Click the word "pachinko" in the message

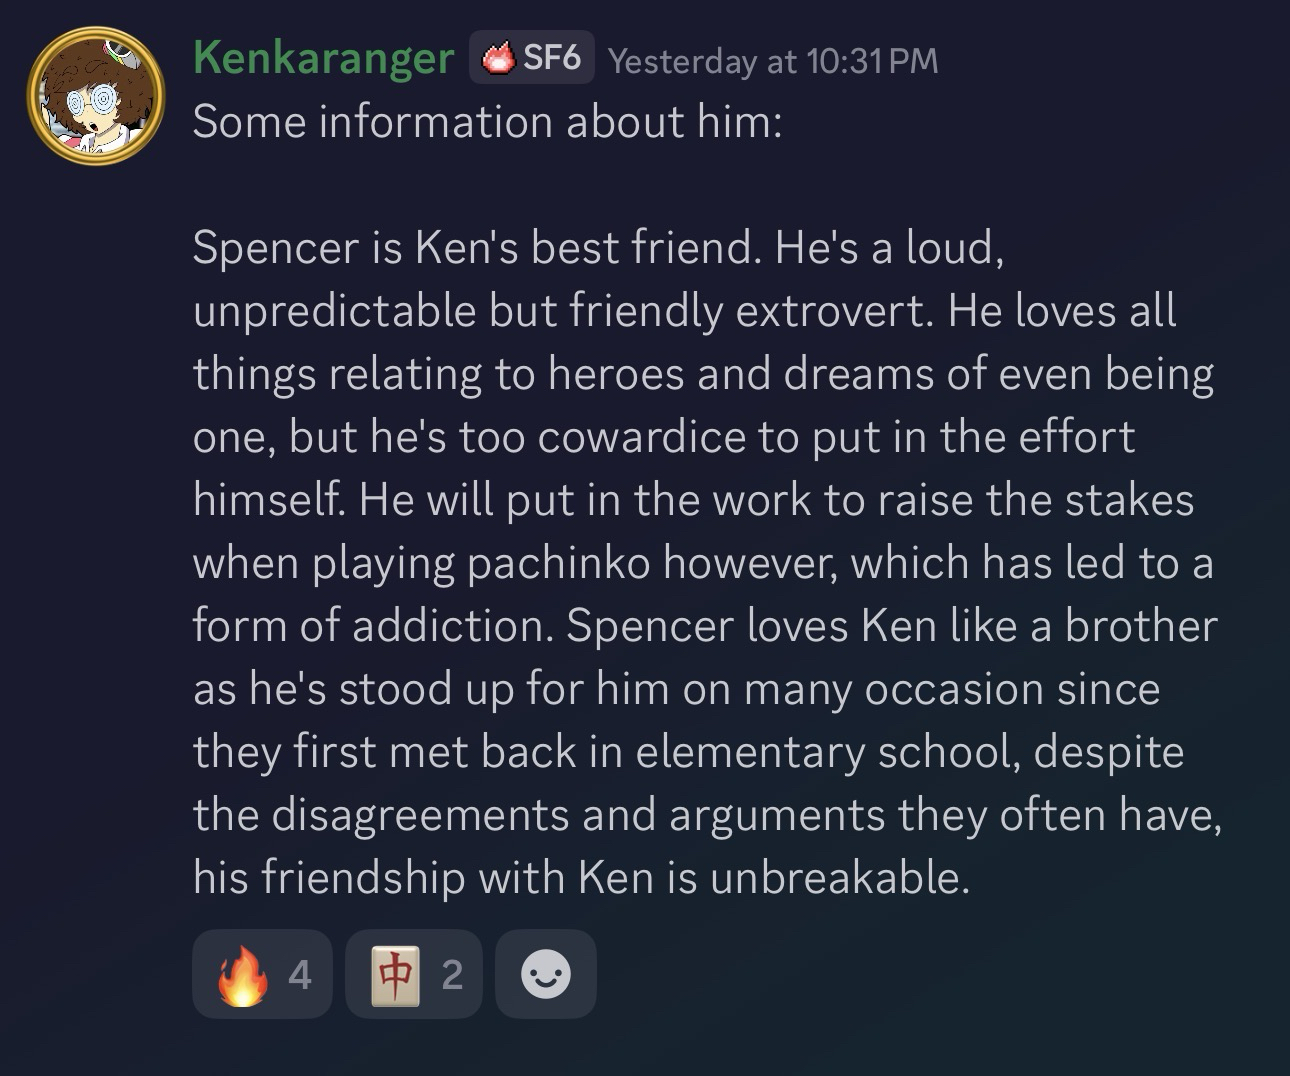coord(558,563)
